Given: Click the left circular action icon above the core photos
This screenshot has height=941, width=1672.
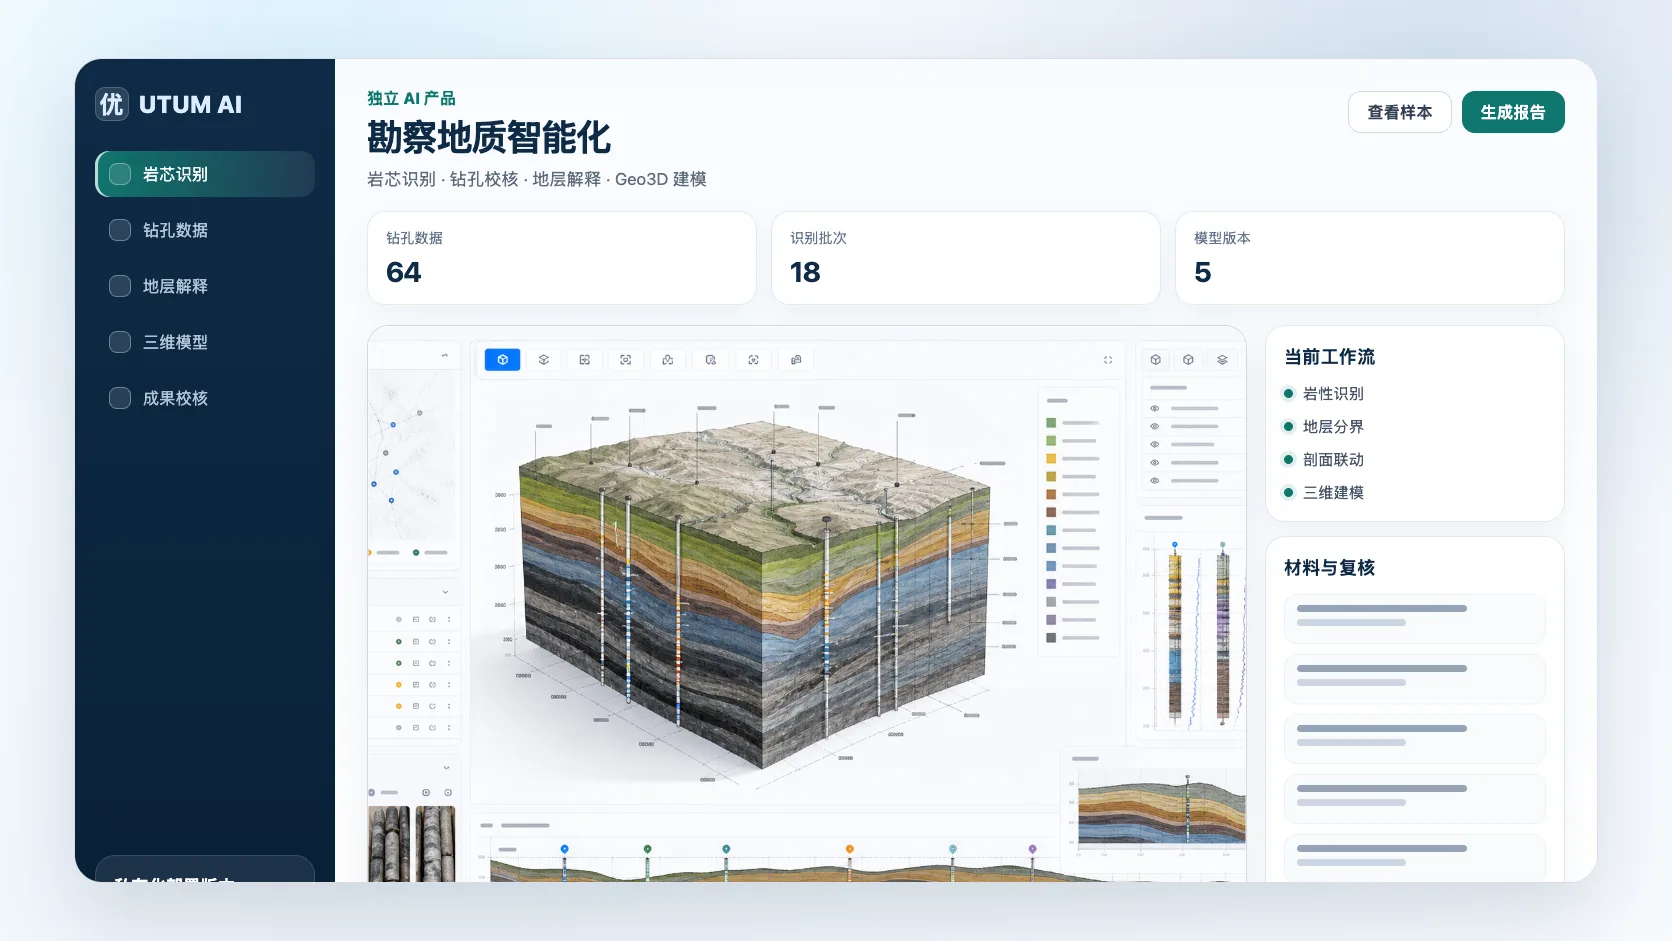Looking at the screenshot, I should tap(426, 792).
